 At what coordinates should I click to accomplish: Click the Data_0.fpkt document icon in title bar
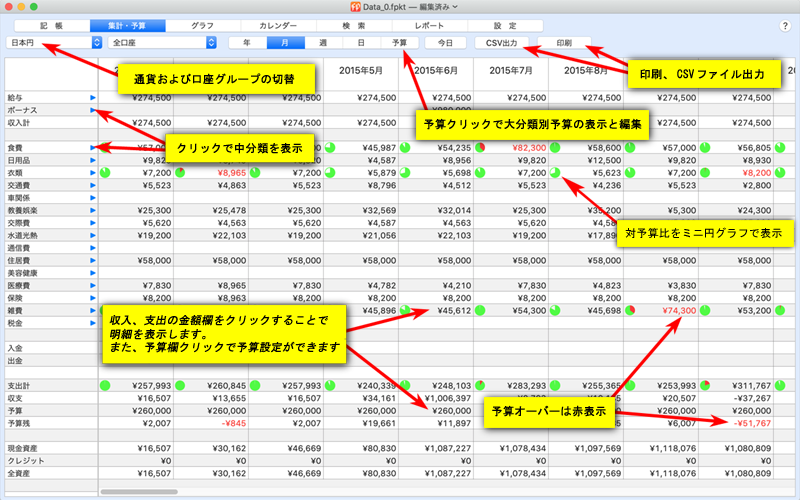[356, 7]
